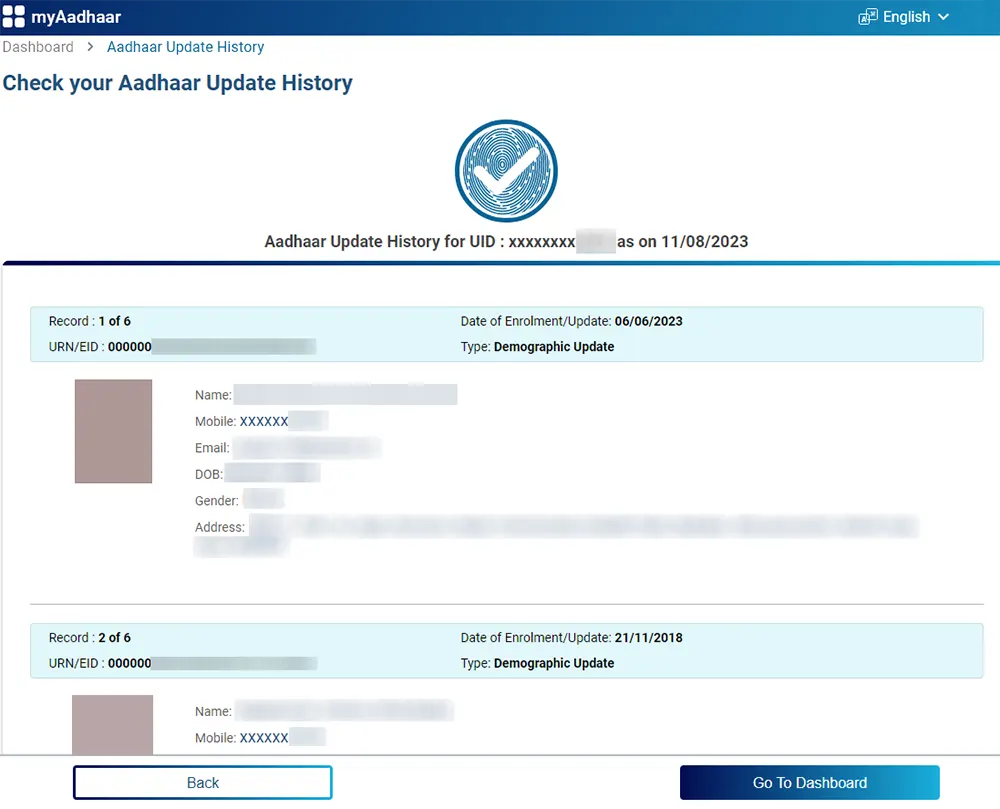Viewport: 1000px width, 809px height.
Task: Go to Dashboard breadcrumb link
Action: pos(38,47)
